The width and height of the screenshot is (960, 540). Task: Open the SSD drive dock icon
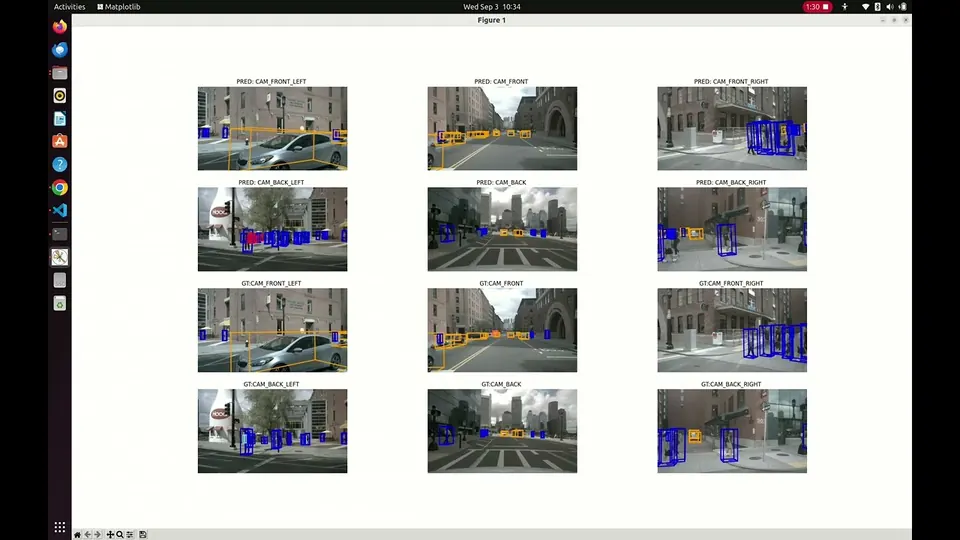pyautogui.click(x=59, y=280)
